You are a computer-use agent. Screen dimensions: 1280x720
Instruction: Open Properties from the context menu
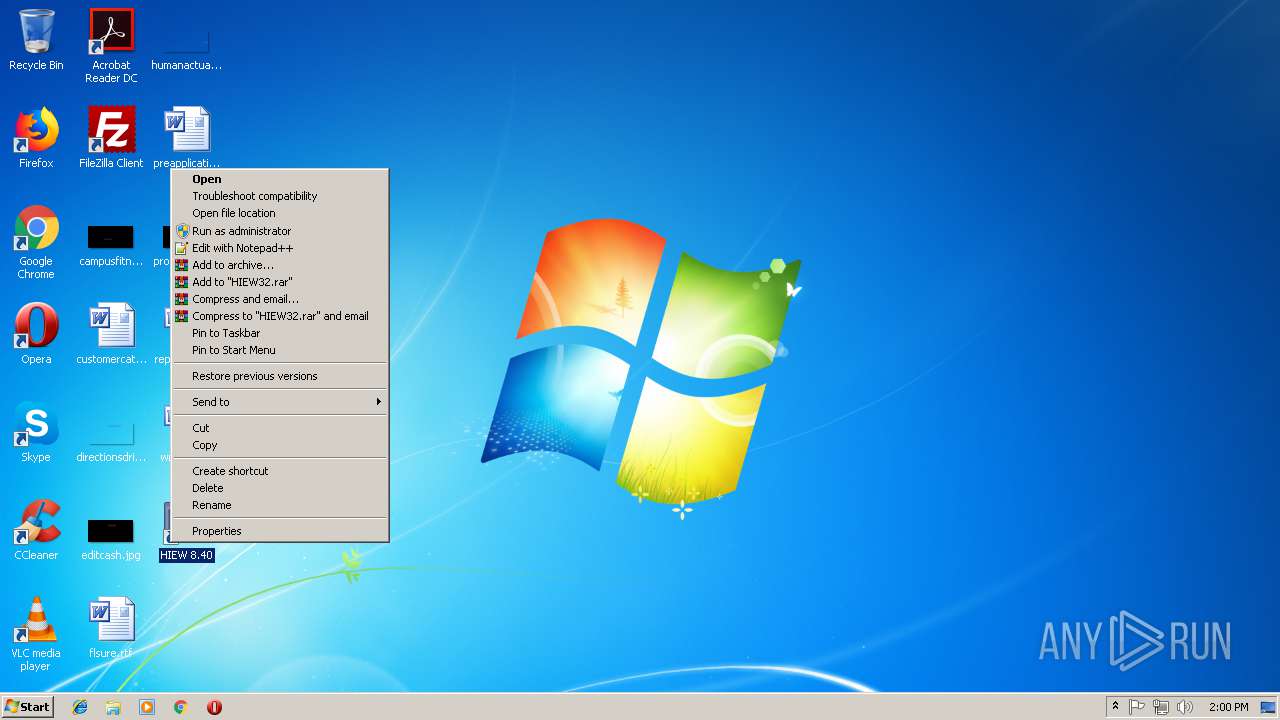pyautogui.click(x=280, y=531)
